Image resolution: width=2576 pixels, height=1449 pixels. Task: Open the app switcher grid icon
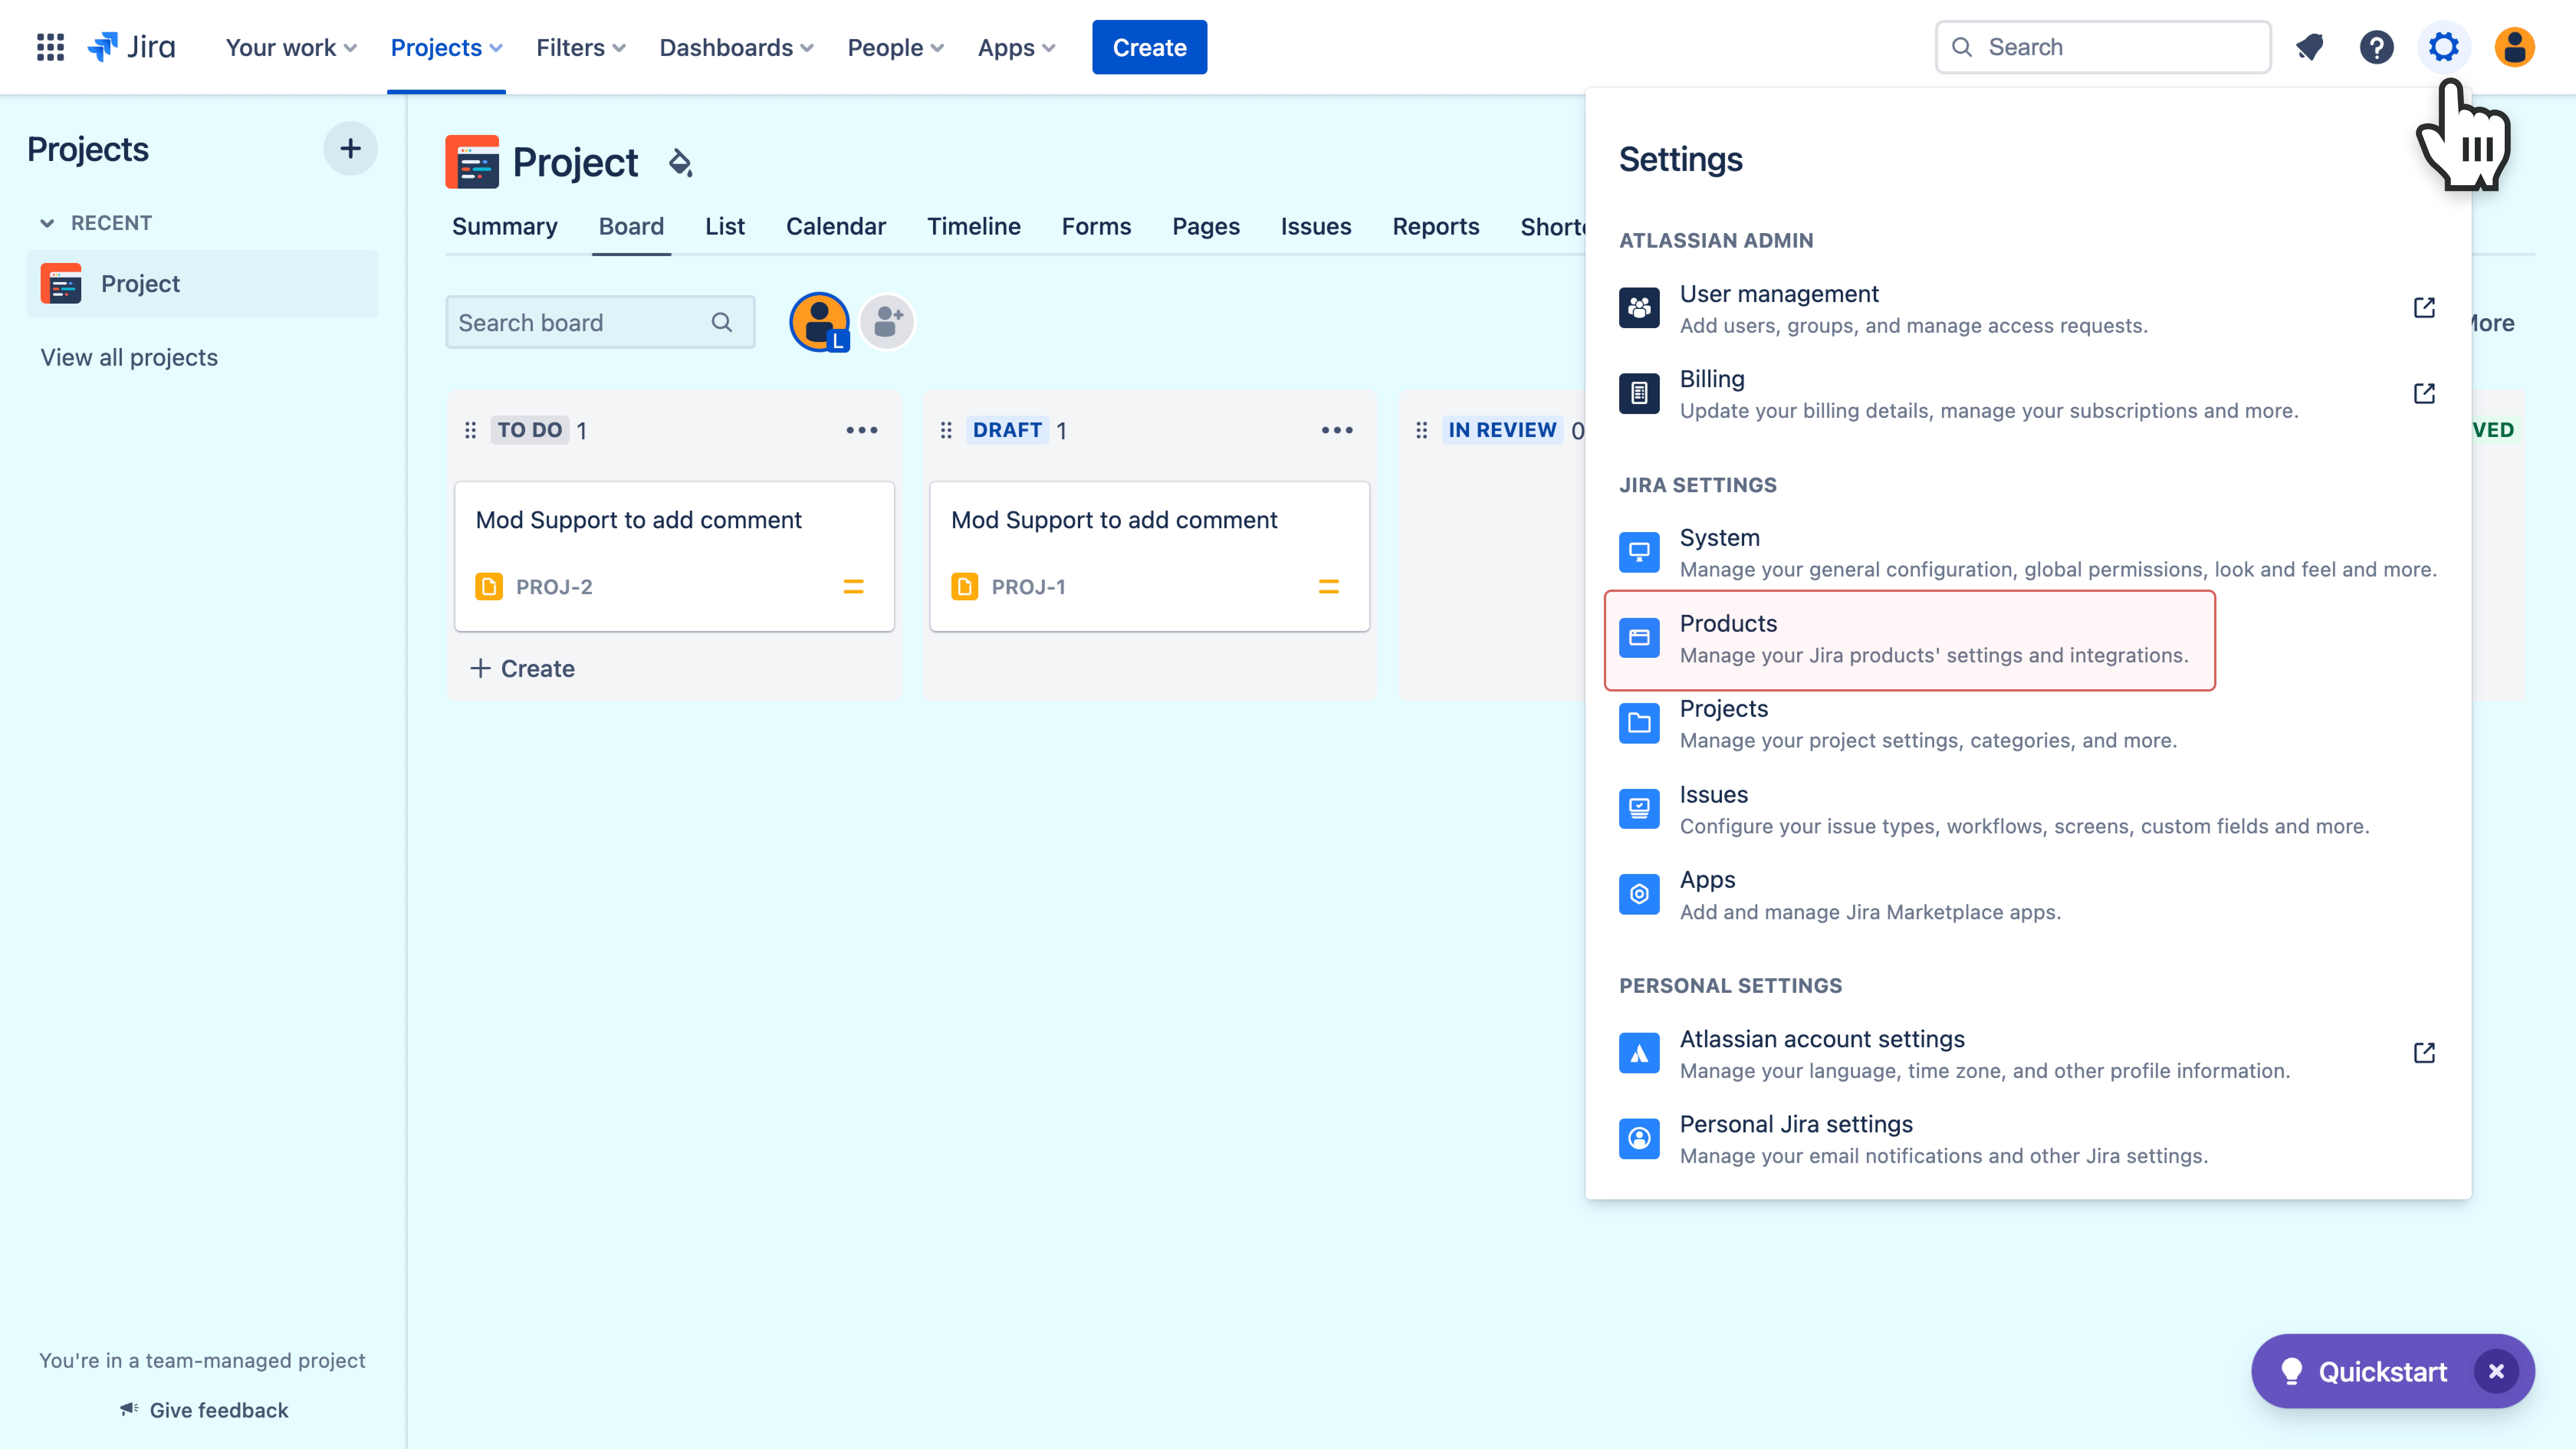(50, 47)
